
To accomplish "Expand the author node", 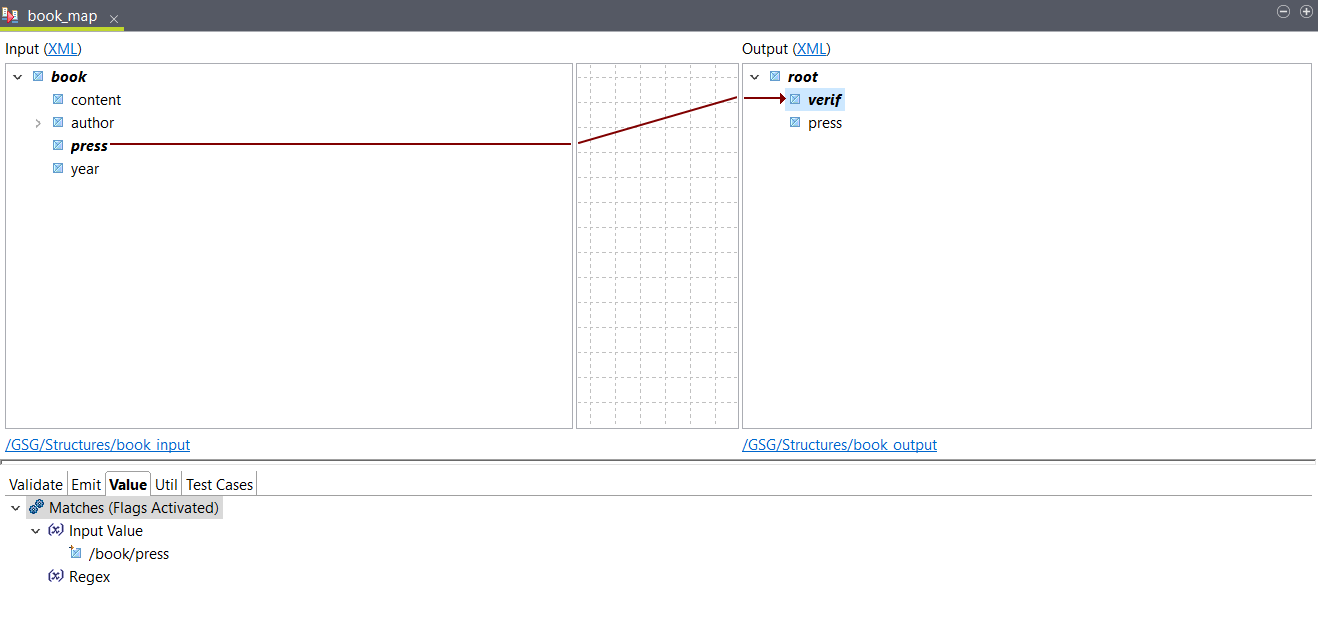I will tap(38, 123).
